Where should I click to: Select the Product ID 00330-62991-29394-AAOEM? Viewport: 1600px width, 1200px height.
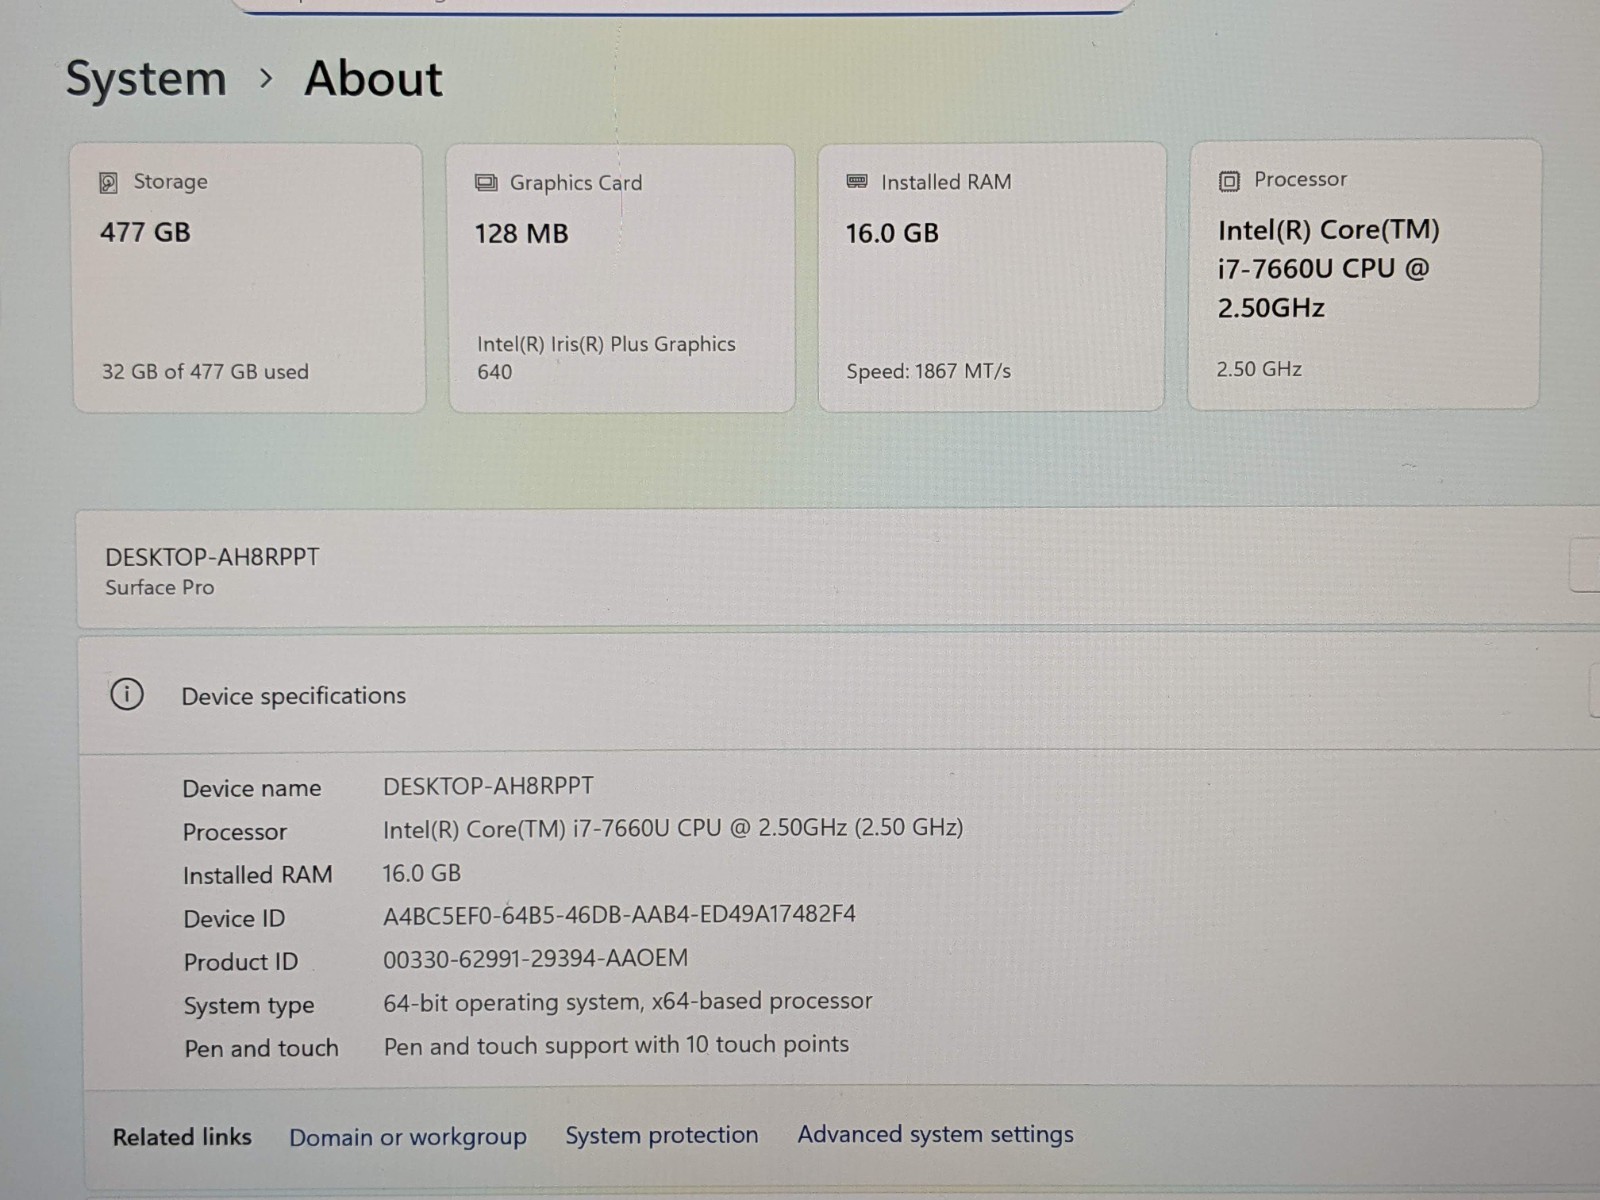[535, 958]
